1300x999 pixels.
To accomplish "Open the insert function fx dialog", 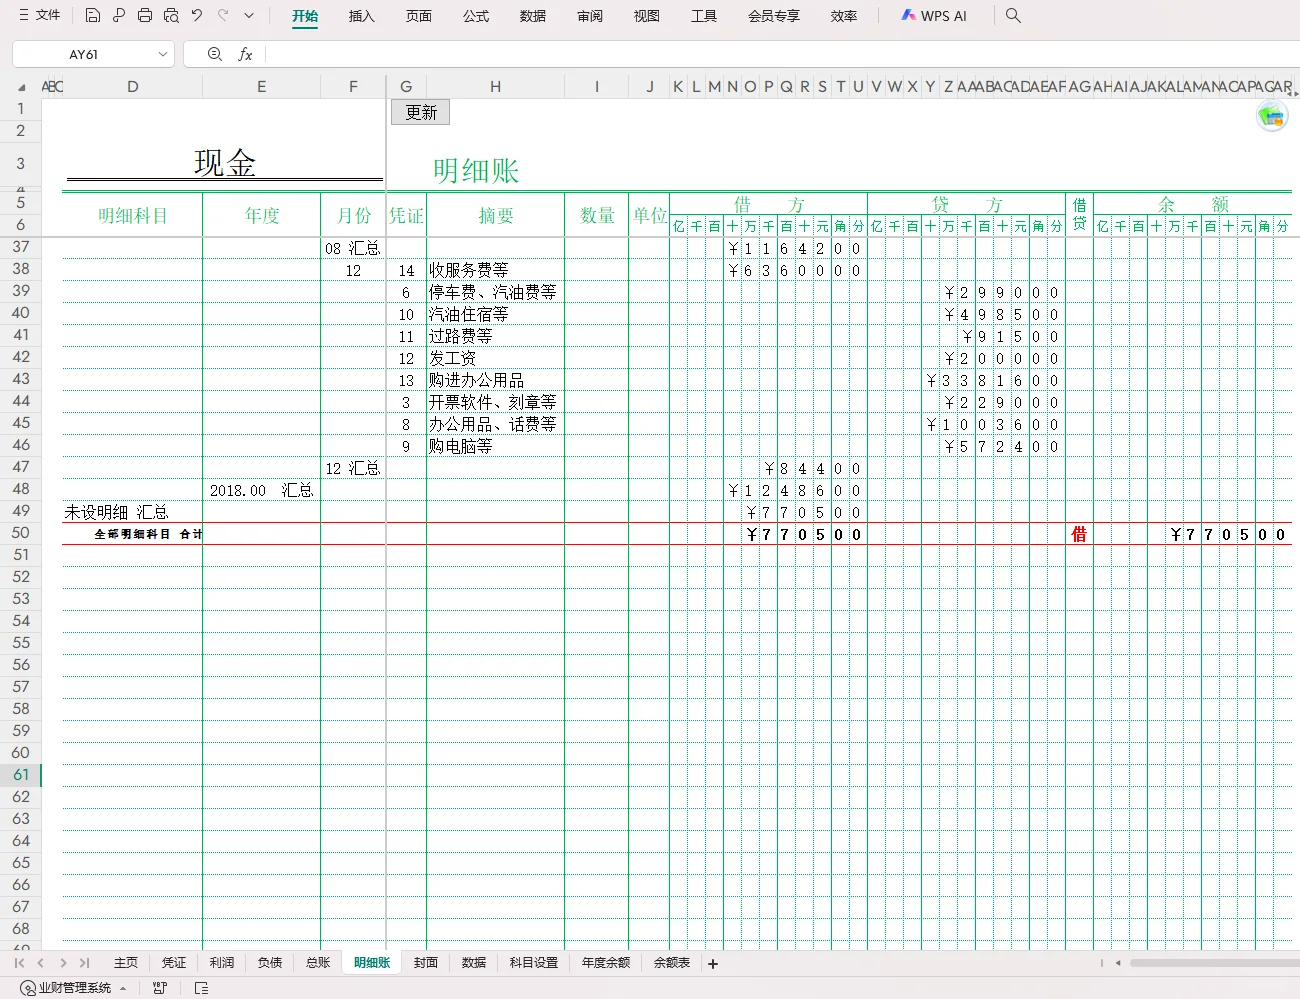I will pyautogui.click(x=245, y=54).
